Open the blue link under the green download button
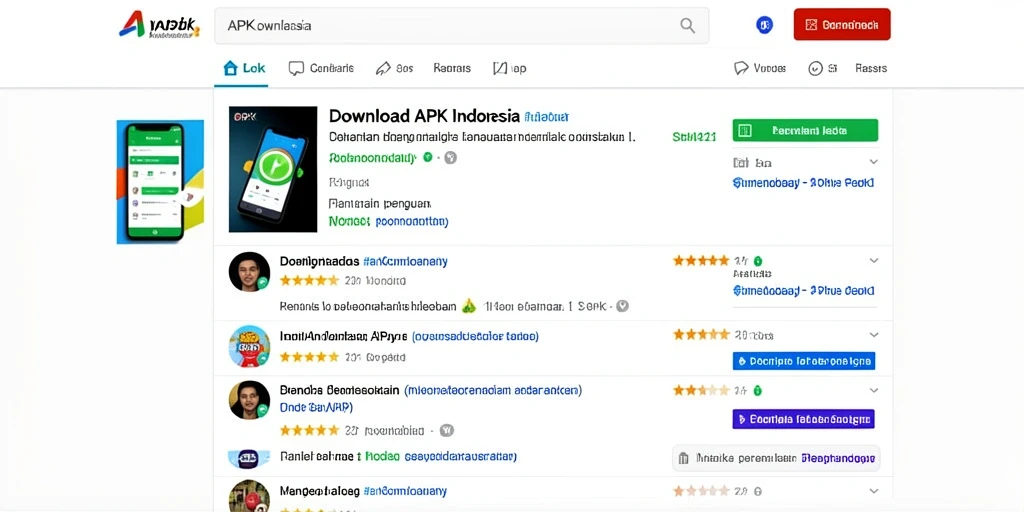The image size is (1024, 512). click(804, 183)
